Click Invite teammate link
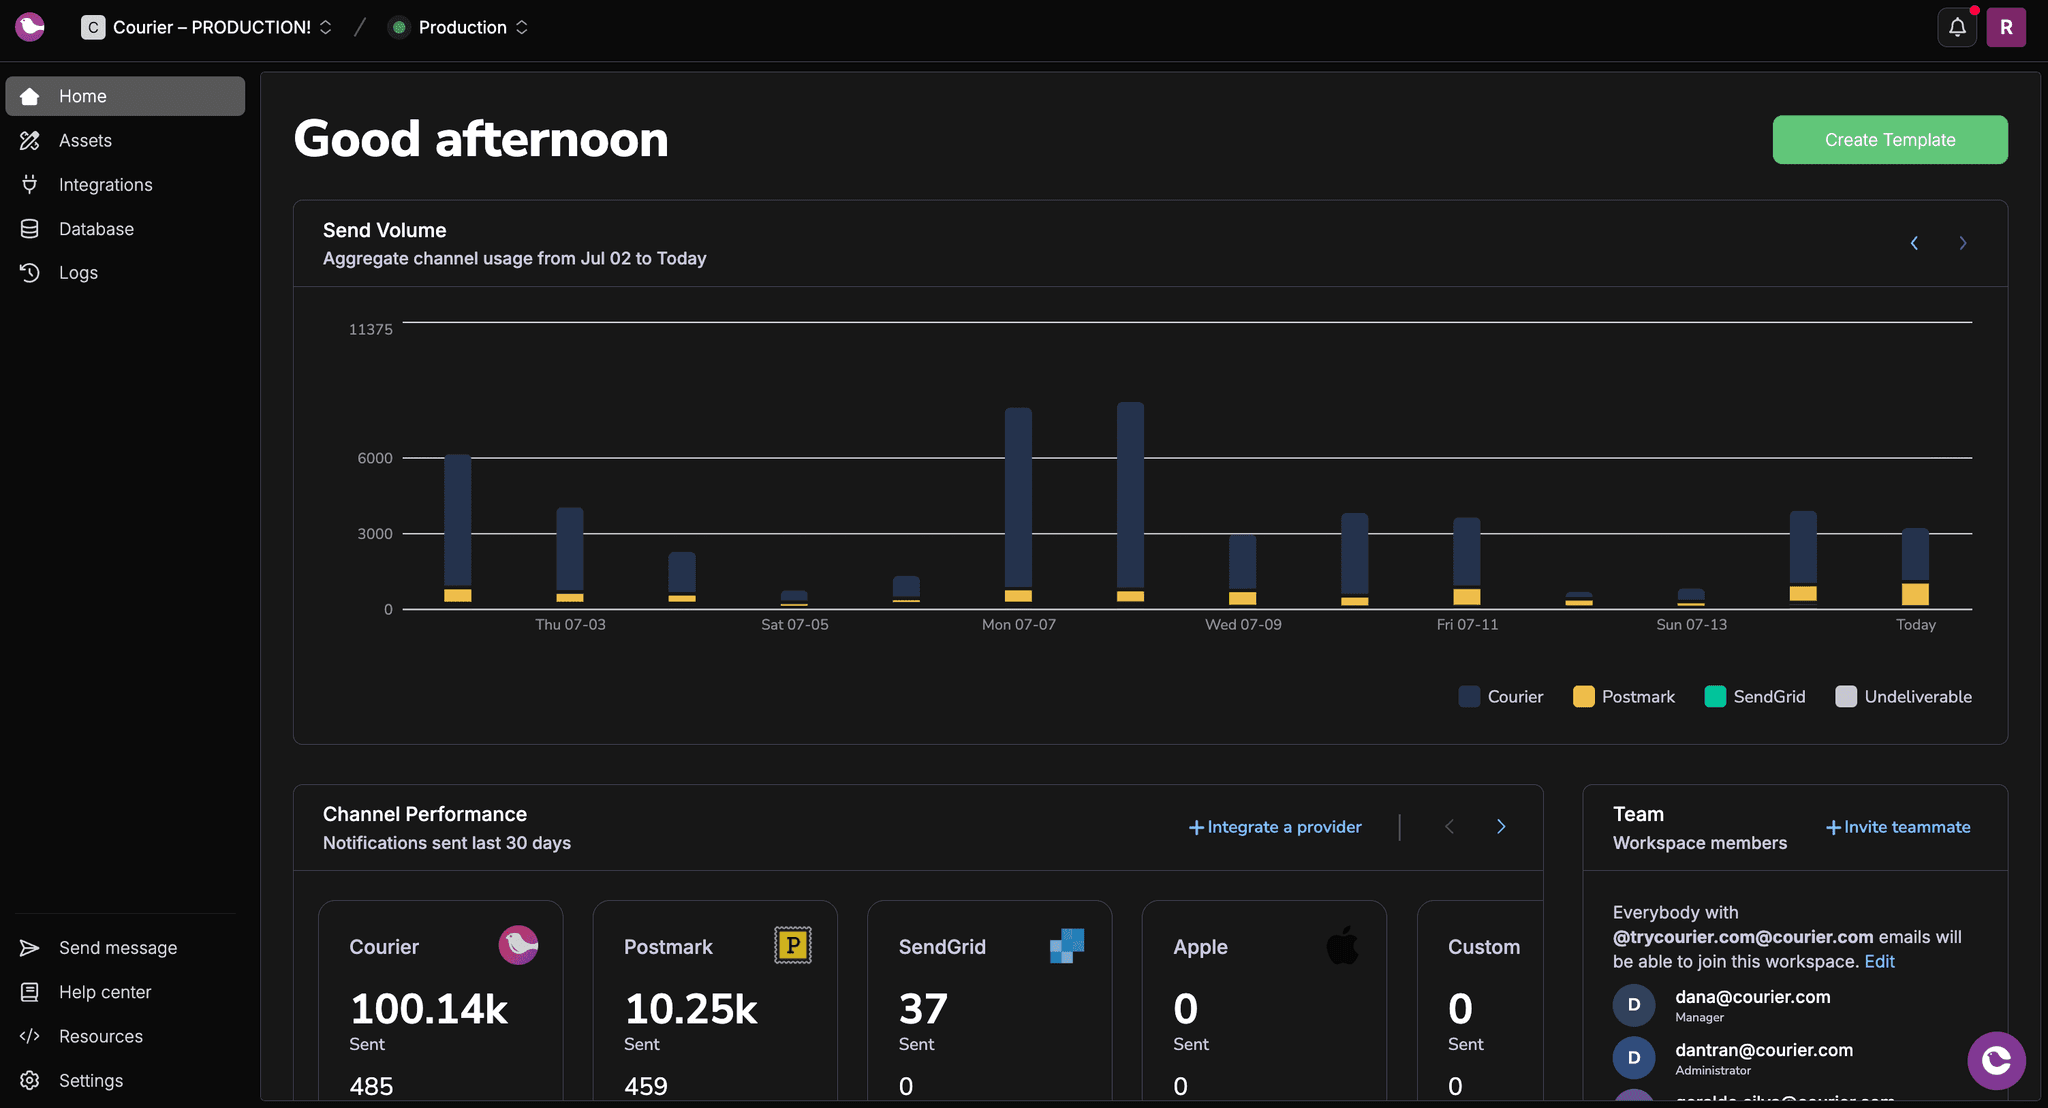The image size is (2048, 1108). [x=1898, y=827]
